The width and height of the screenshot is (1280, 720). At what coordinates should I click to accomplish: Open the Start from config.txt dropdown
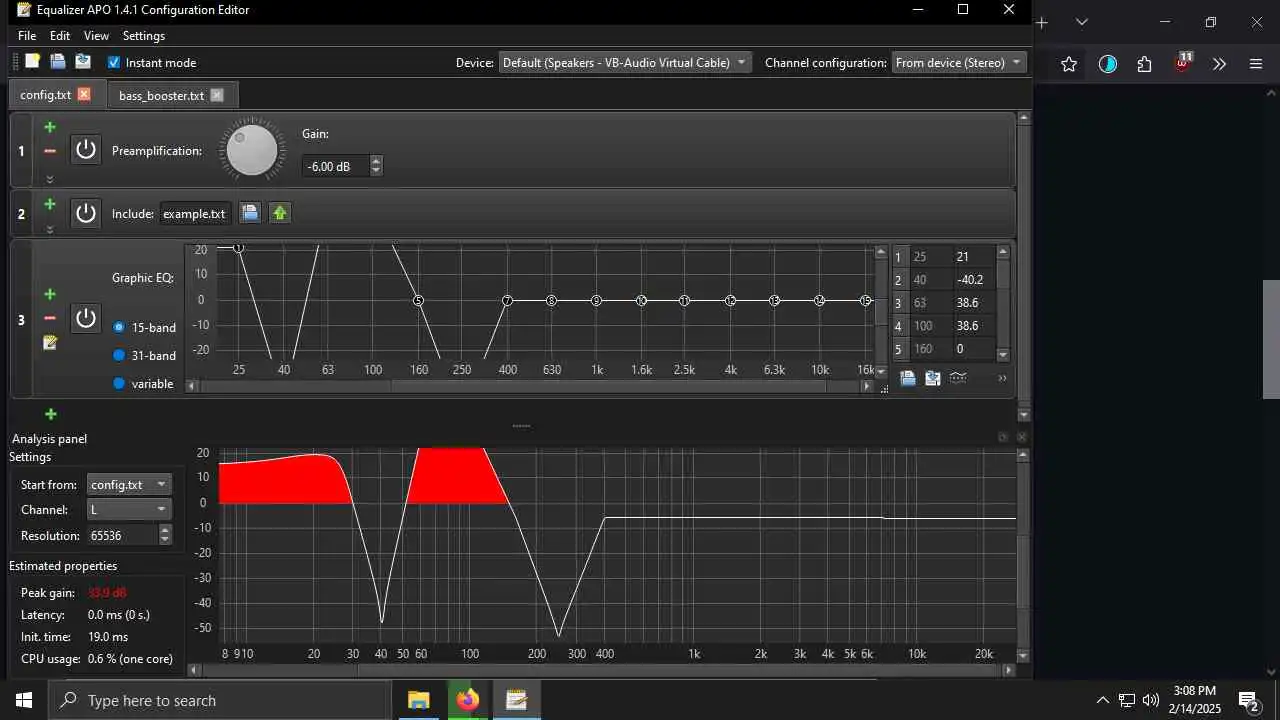(129, 485)
